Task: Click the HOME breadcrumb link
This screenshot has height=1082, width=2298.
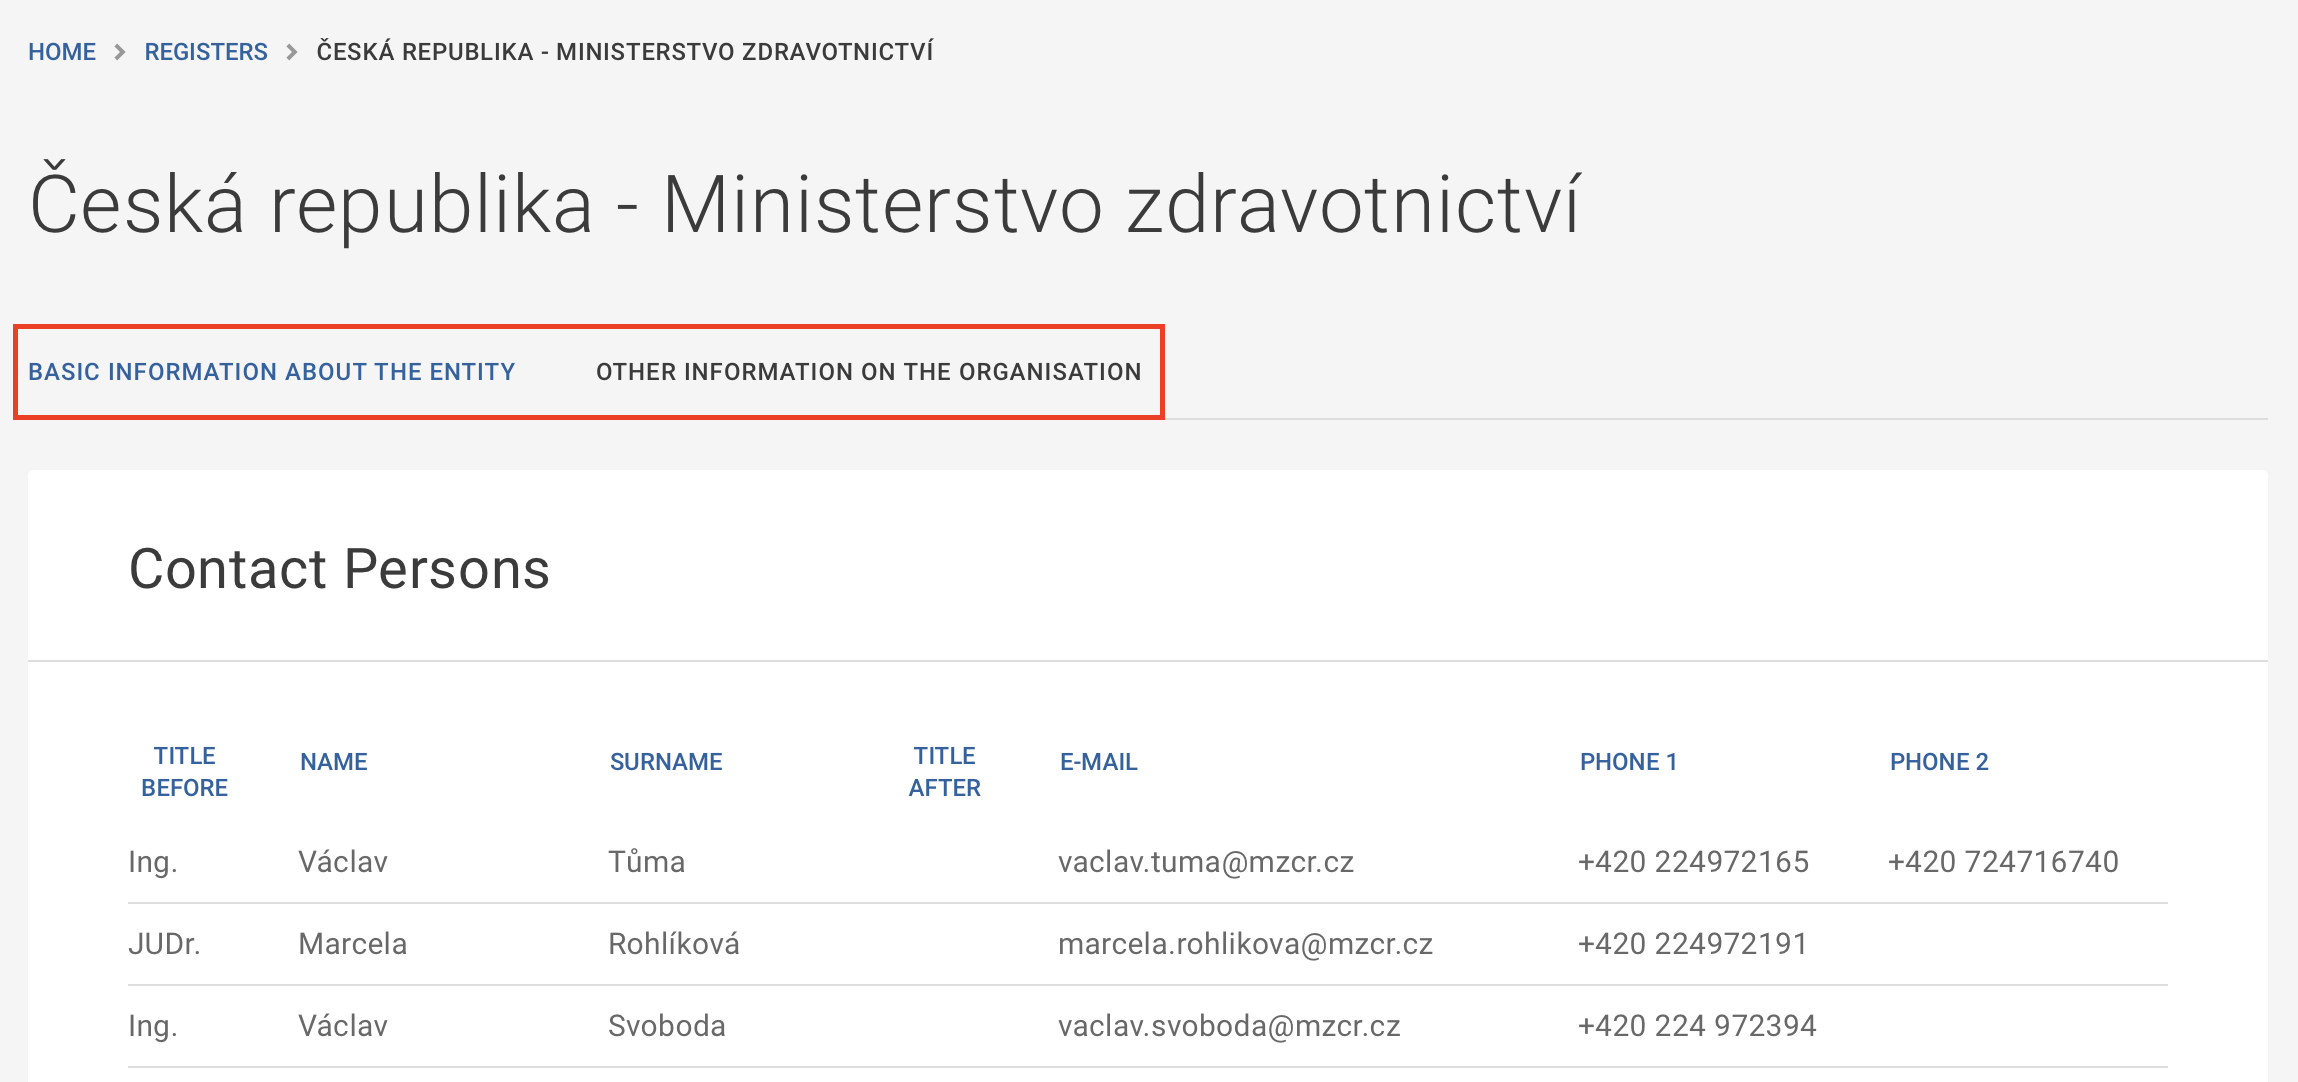Action: 62,52
